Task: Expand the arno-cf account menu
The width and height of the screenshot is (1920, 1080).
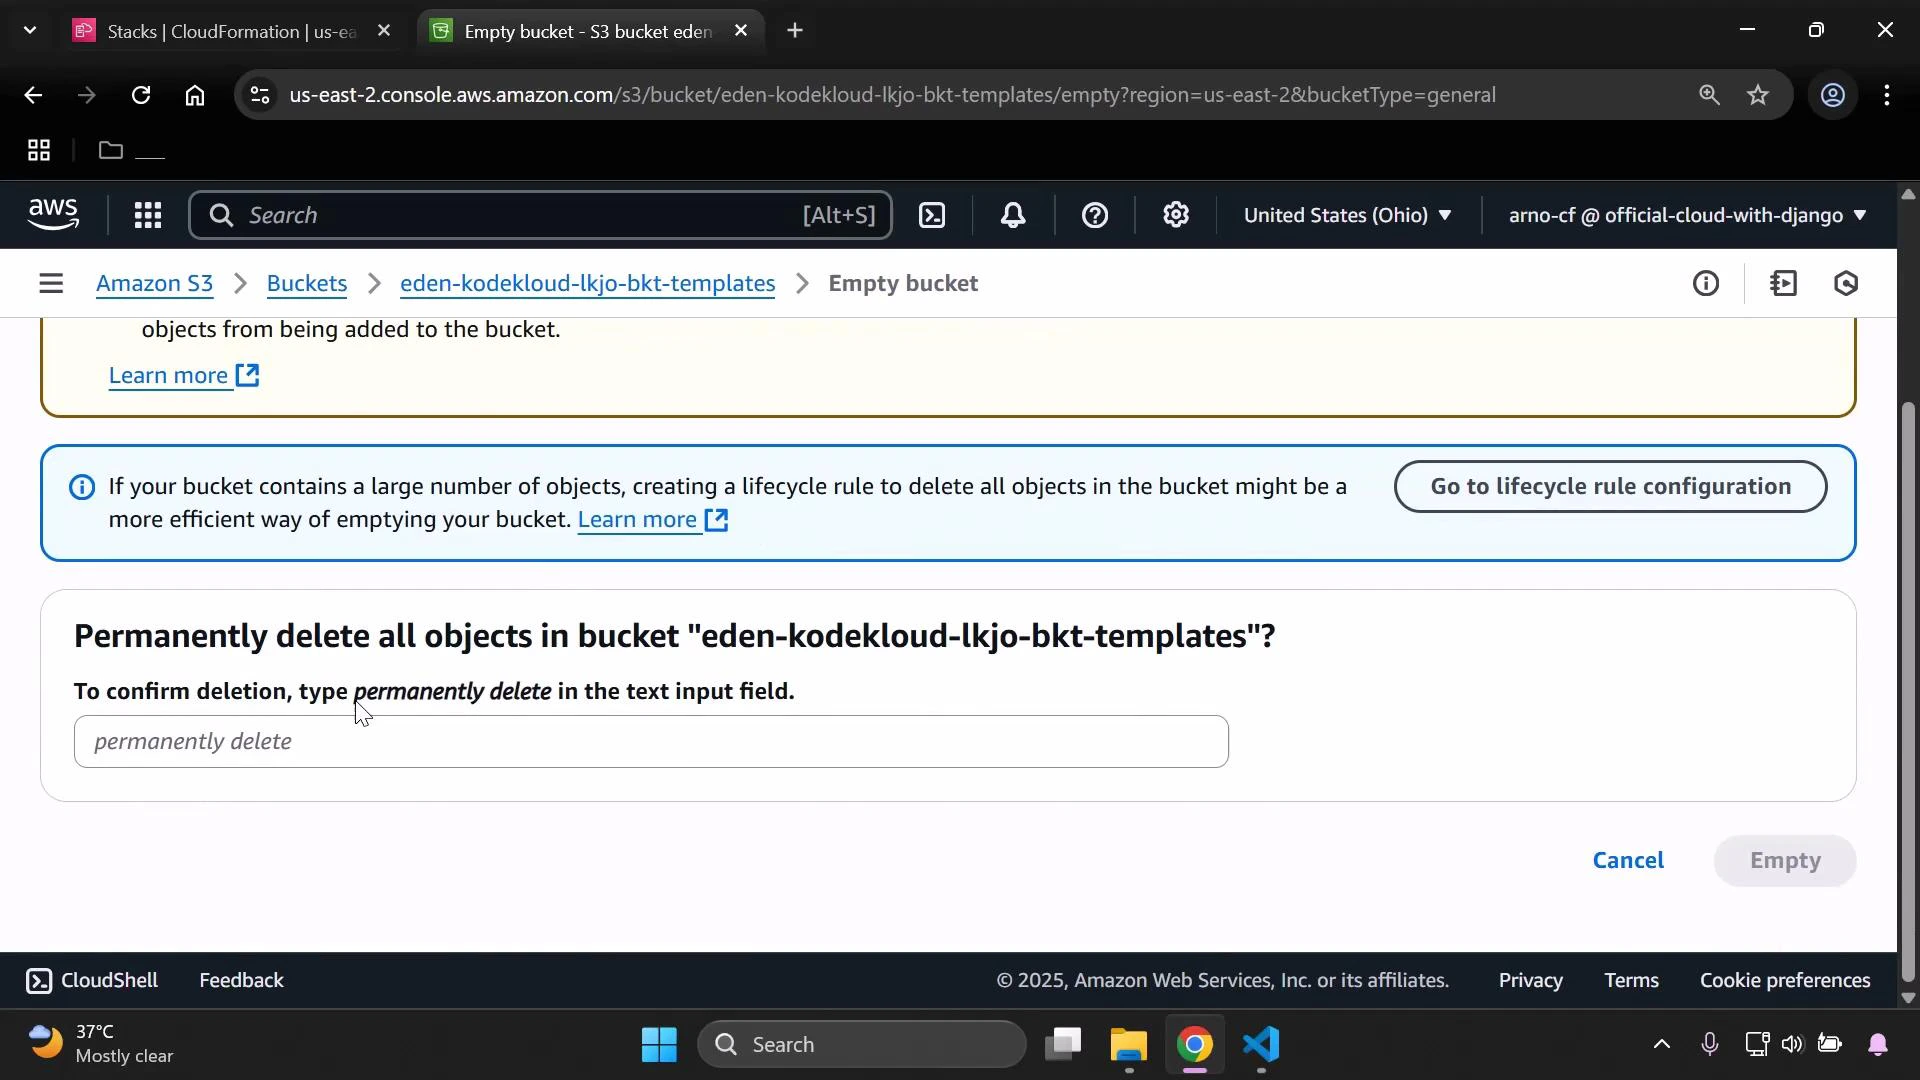Action: (1686, 215)
